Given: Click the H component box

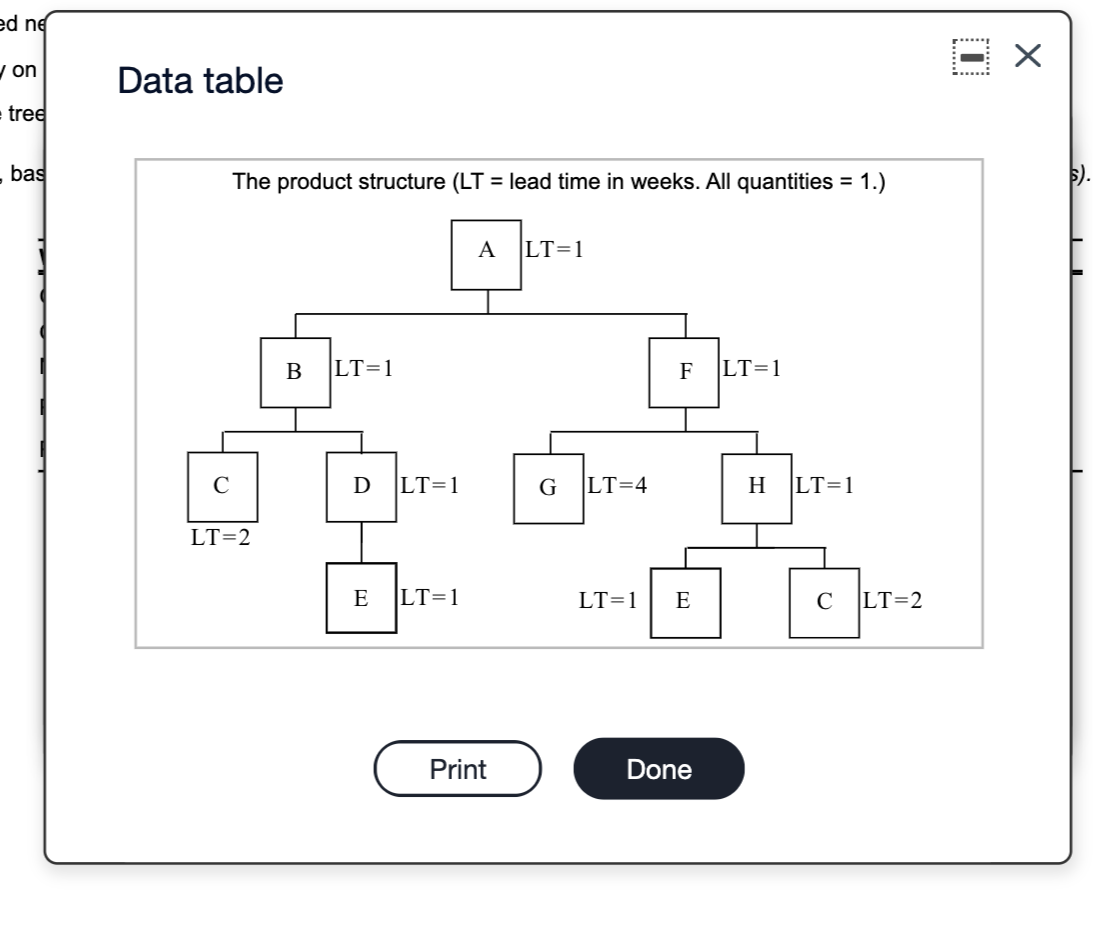Looking at the screenshot, I should pos(756,488).
